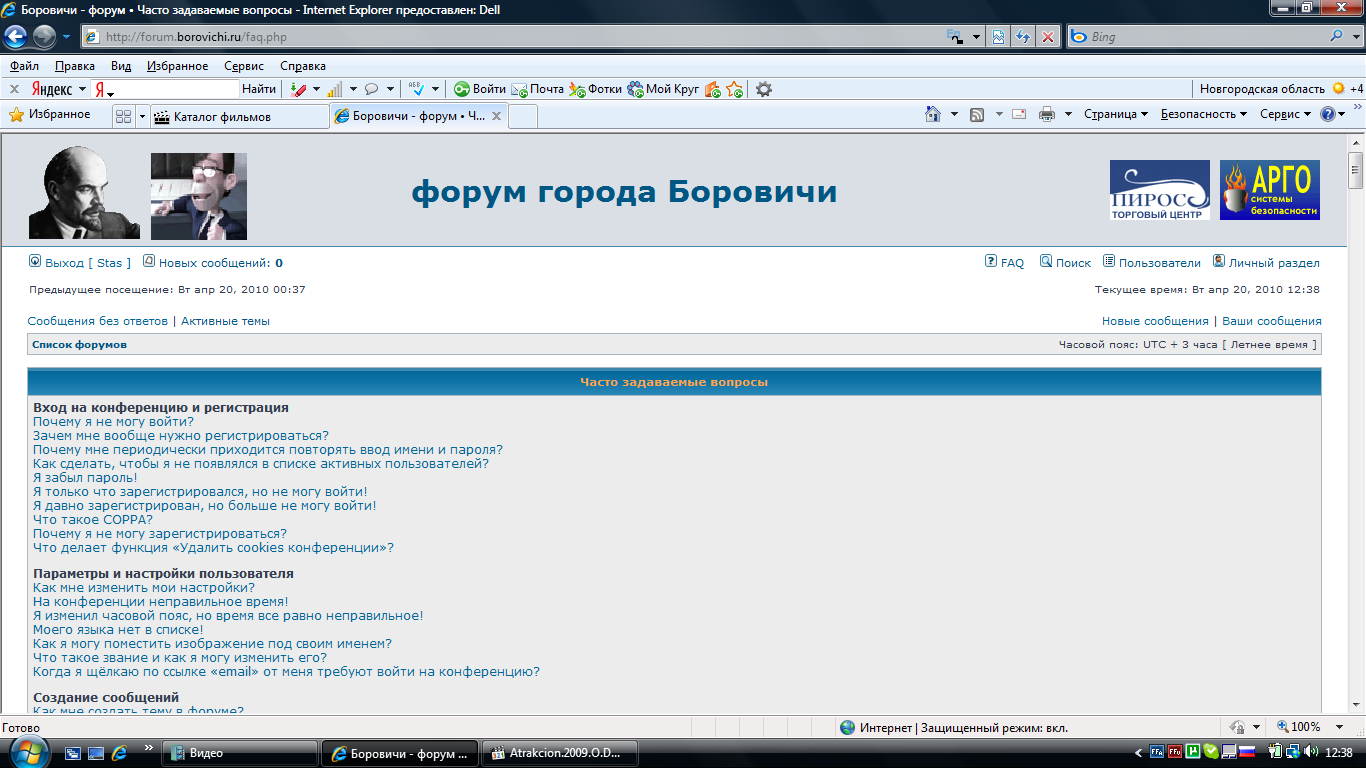Click the browser Forward arrow button
The image size is (1366, 768).
pos(44,37)
